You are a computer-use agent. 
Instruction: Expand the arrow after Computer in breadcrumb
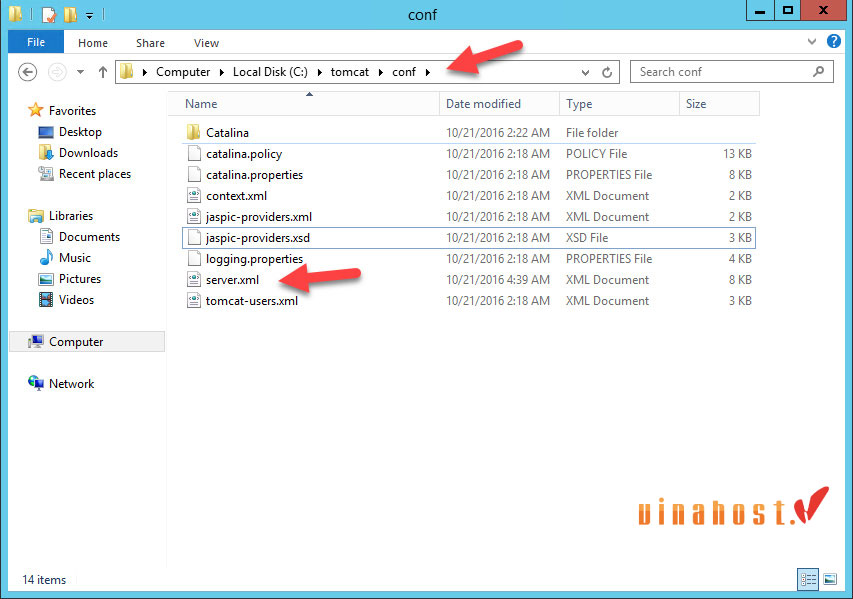point(222,72)
